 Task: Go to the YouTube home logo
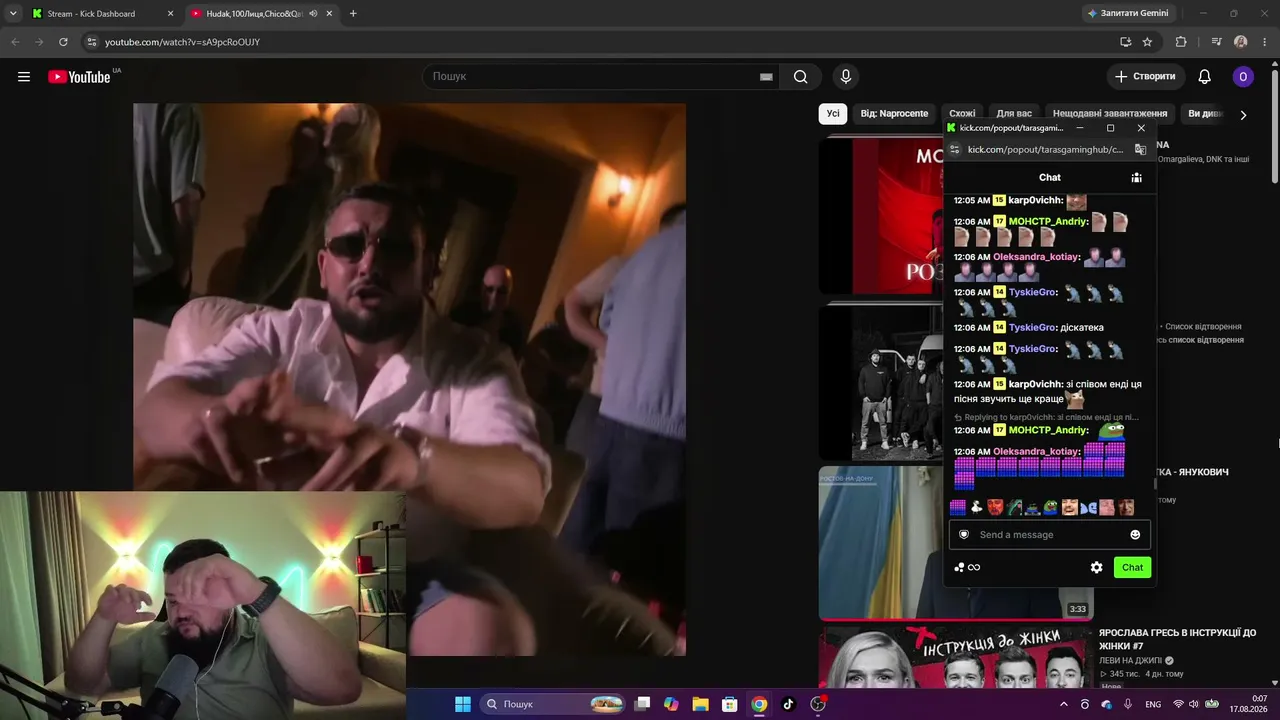point(79,77)
